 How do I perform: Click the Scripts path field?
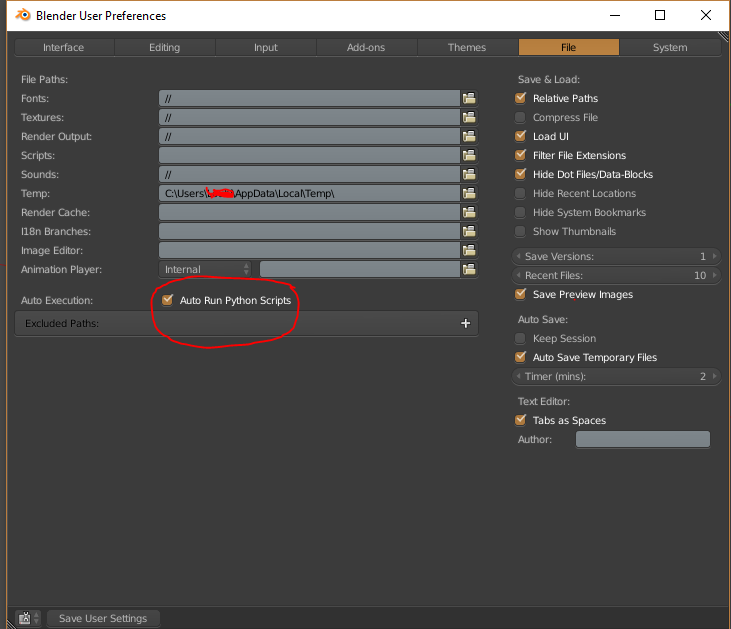[x=310, y=155]
